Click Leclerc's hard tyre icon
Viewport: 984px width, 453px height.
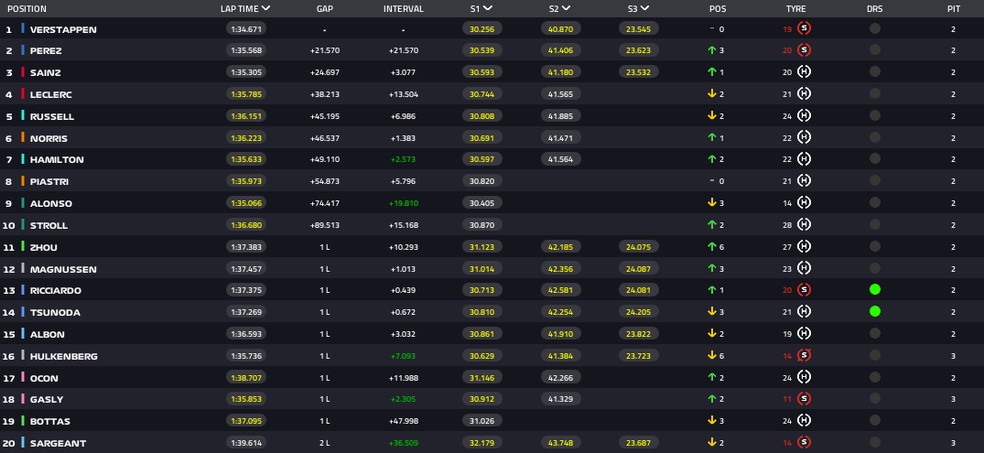pyautogui.click(x=804, y=93)
